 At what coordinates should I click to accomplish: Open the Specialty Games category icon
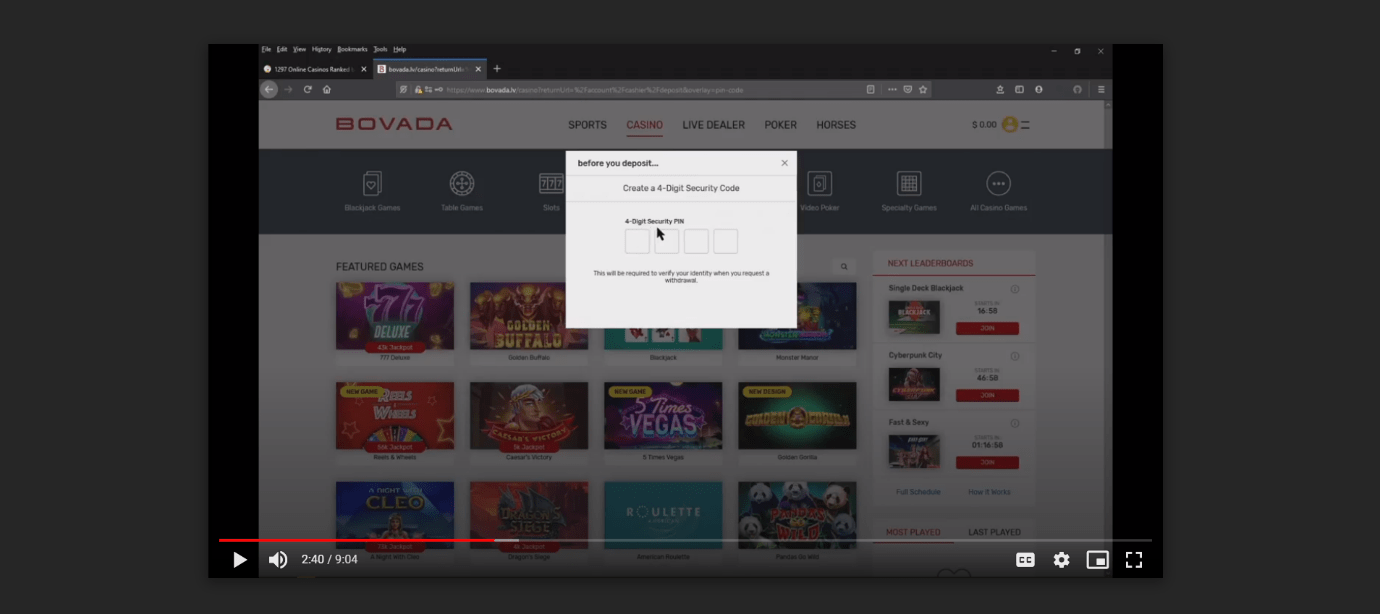pos(909,184)
